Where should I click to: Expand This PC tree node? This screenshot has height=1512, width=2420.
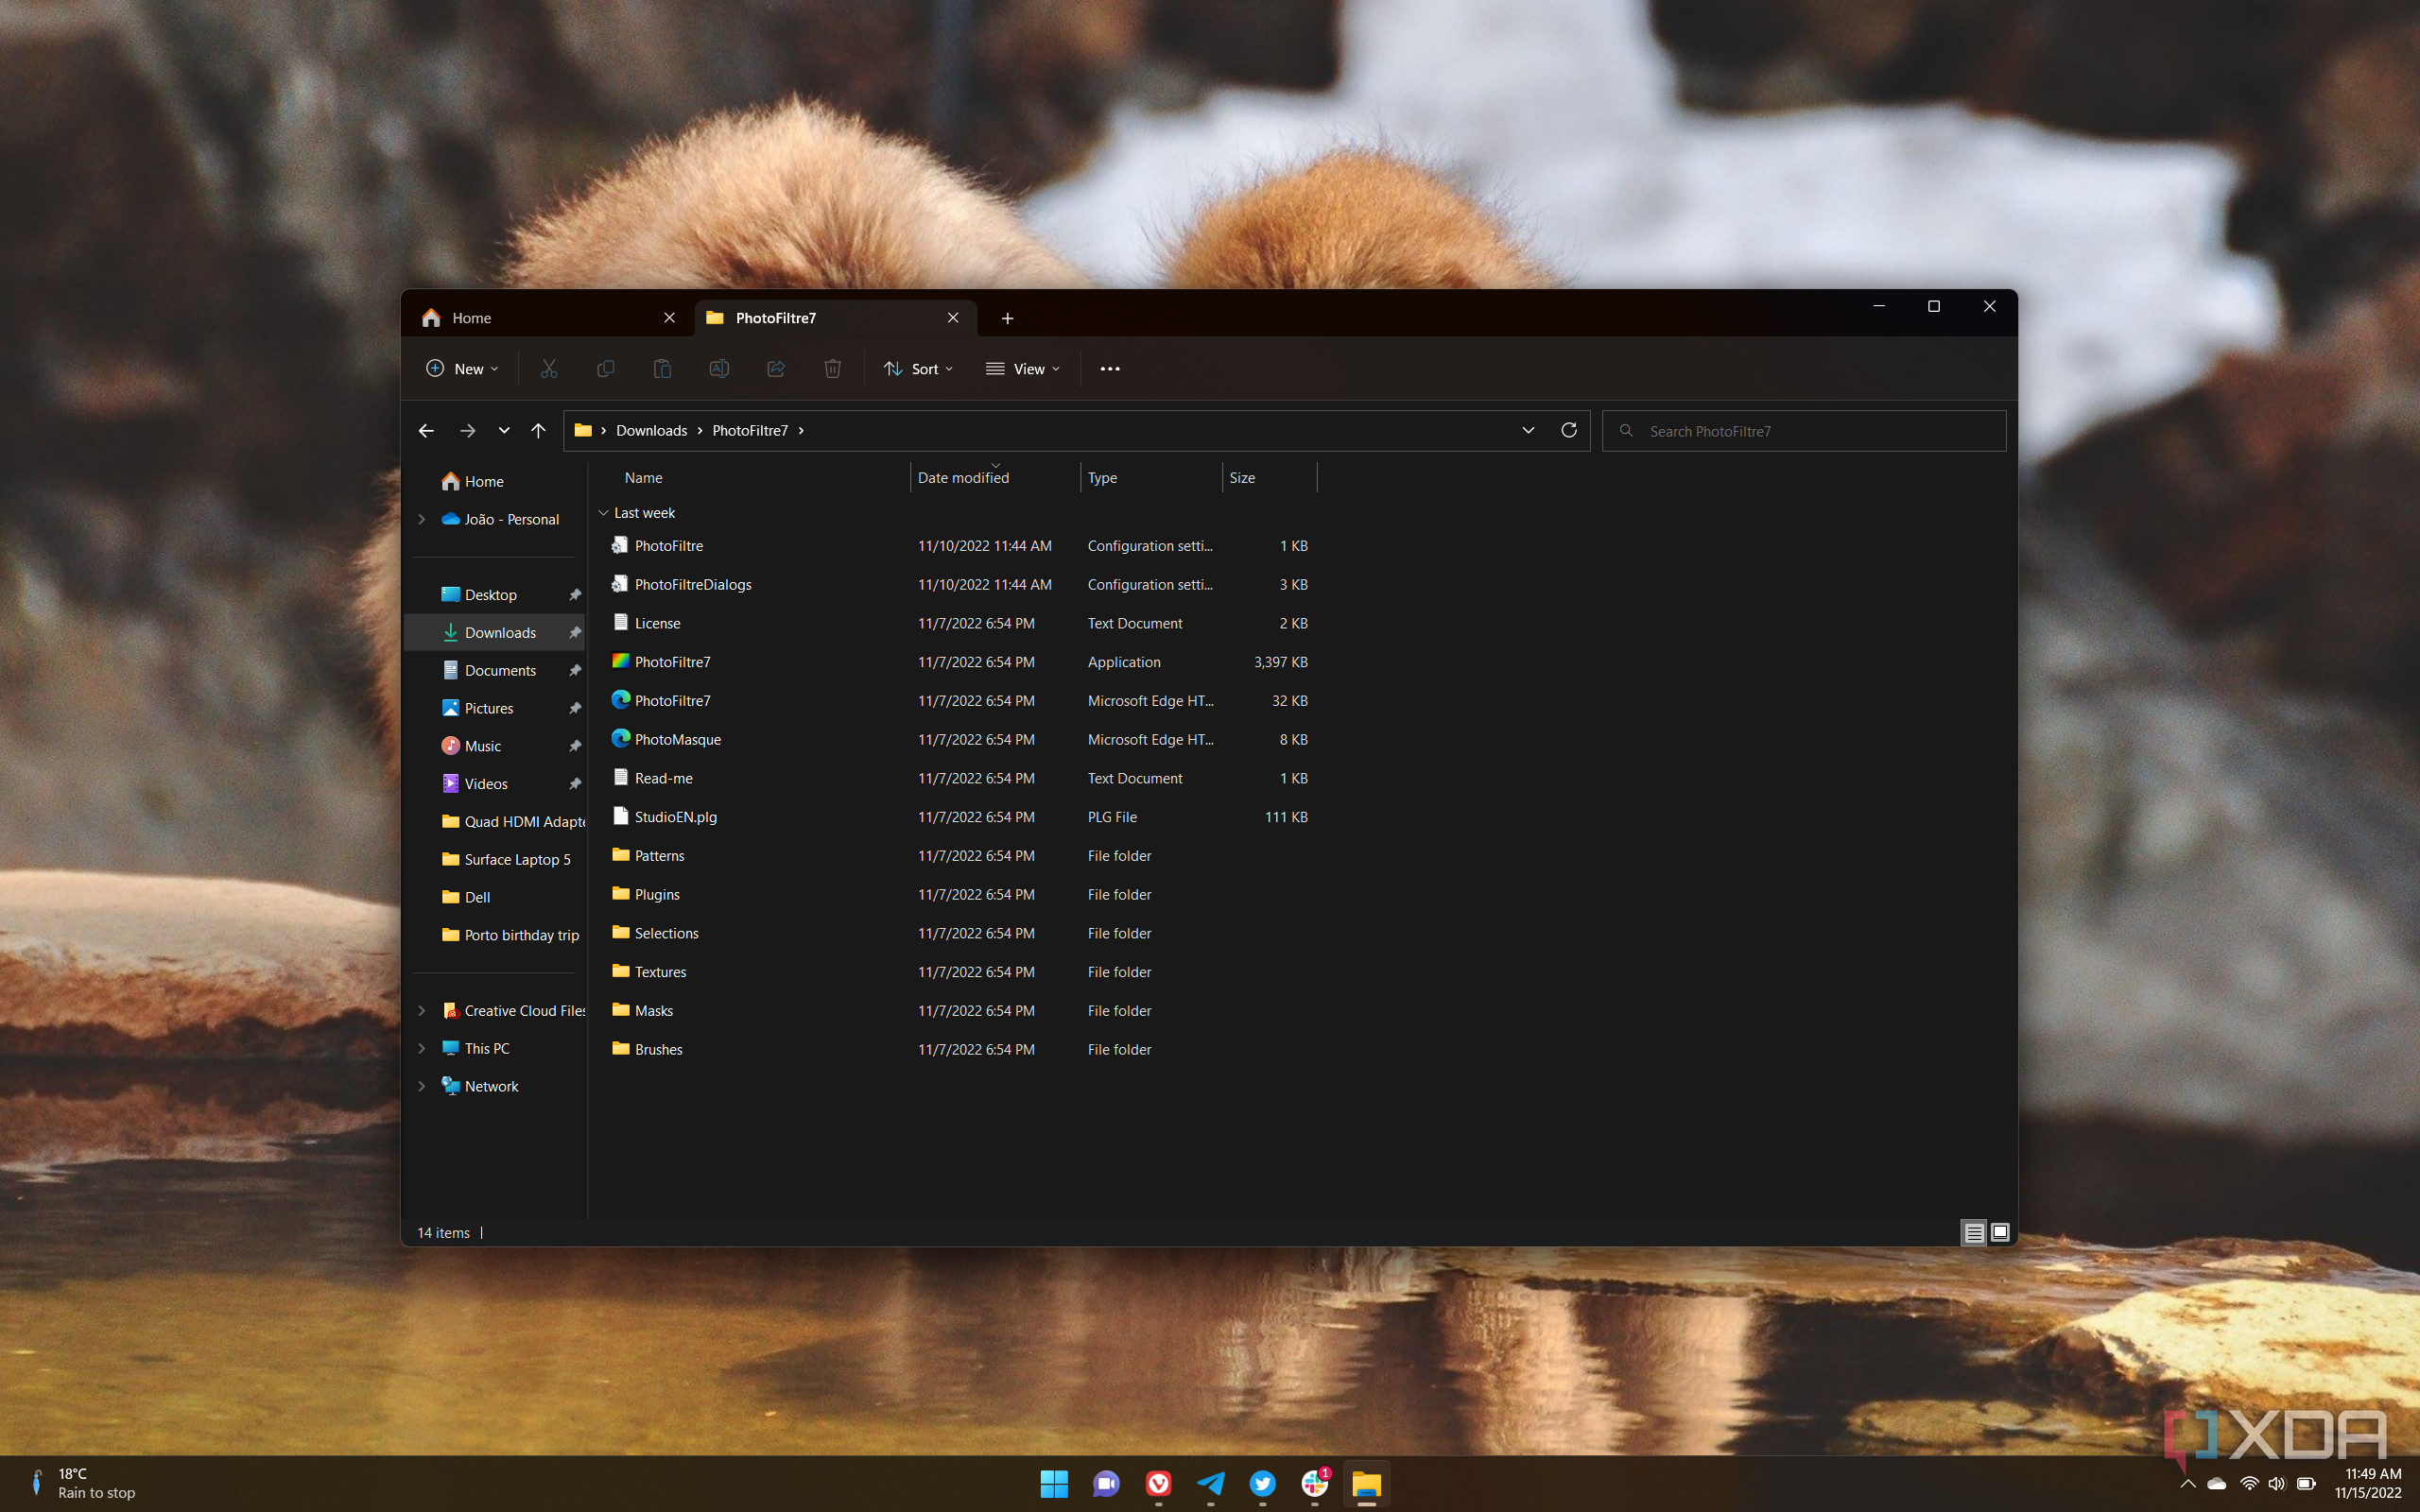(422, 1048)
